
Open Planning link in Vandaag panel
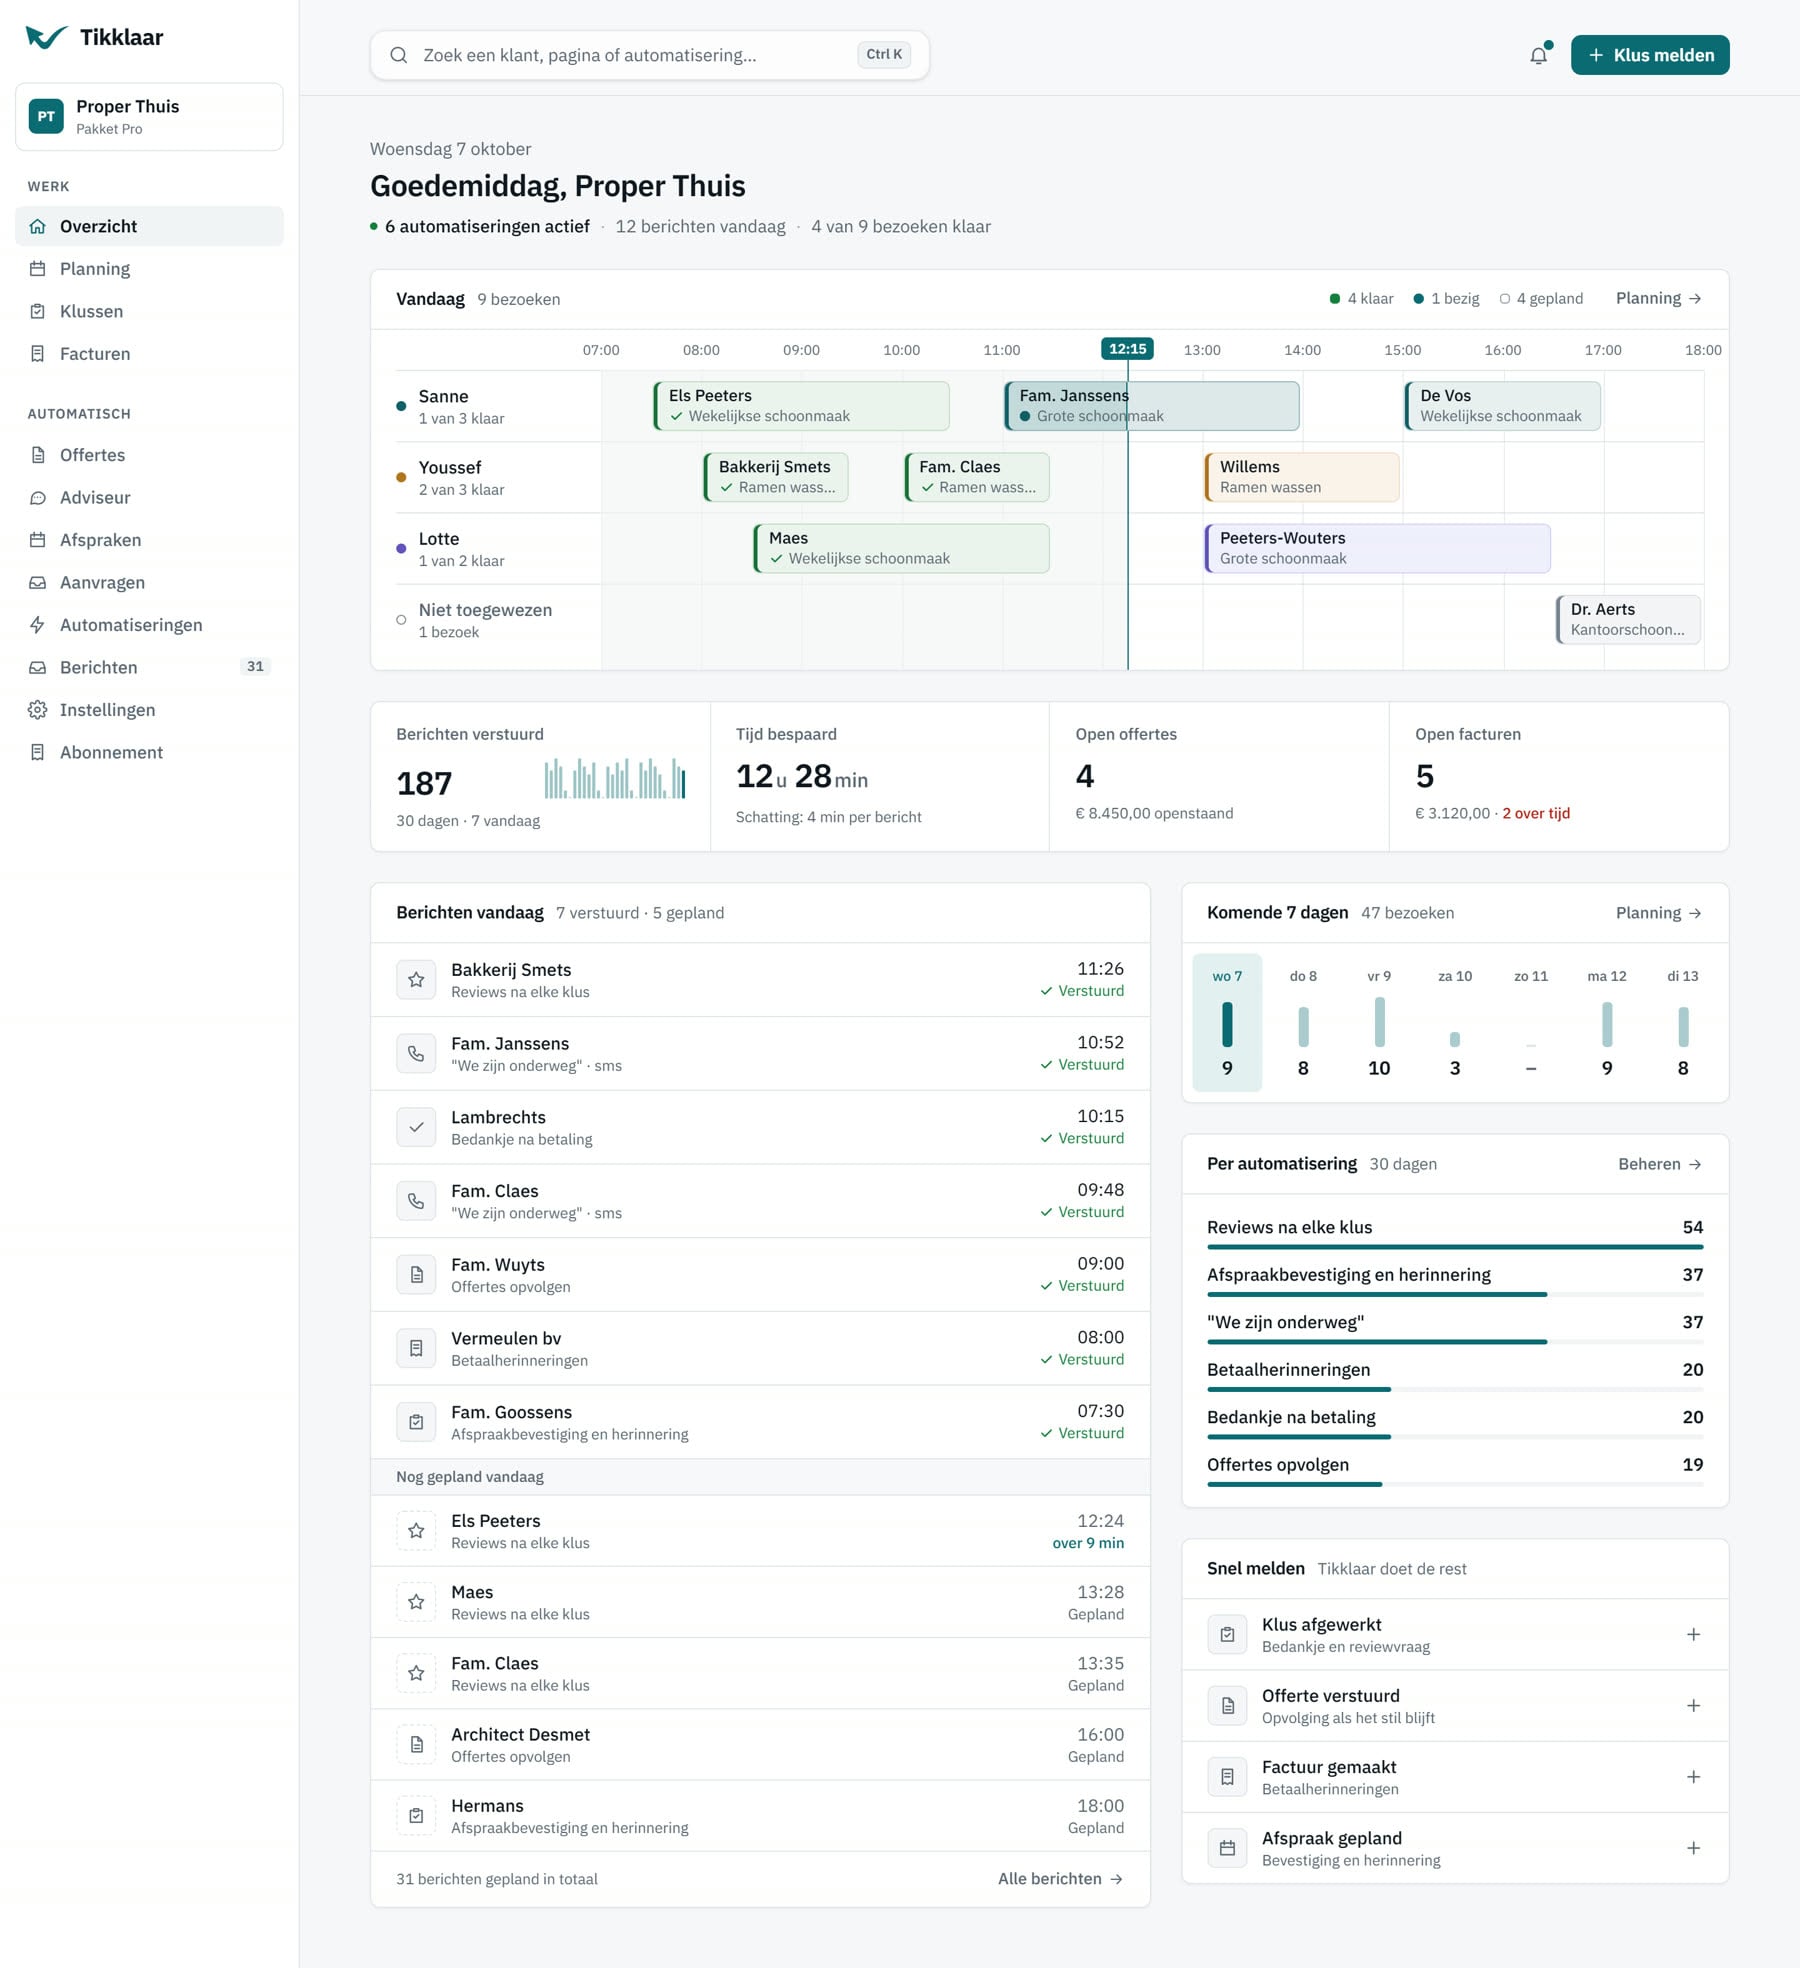click(1658, 298)
